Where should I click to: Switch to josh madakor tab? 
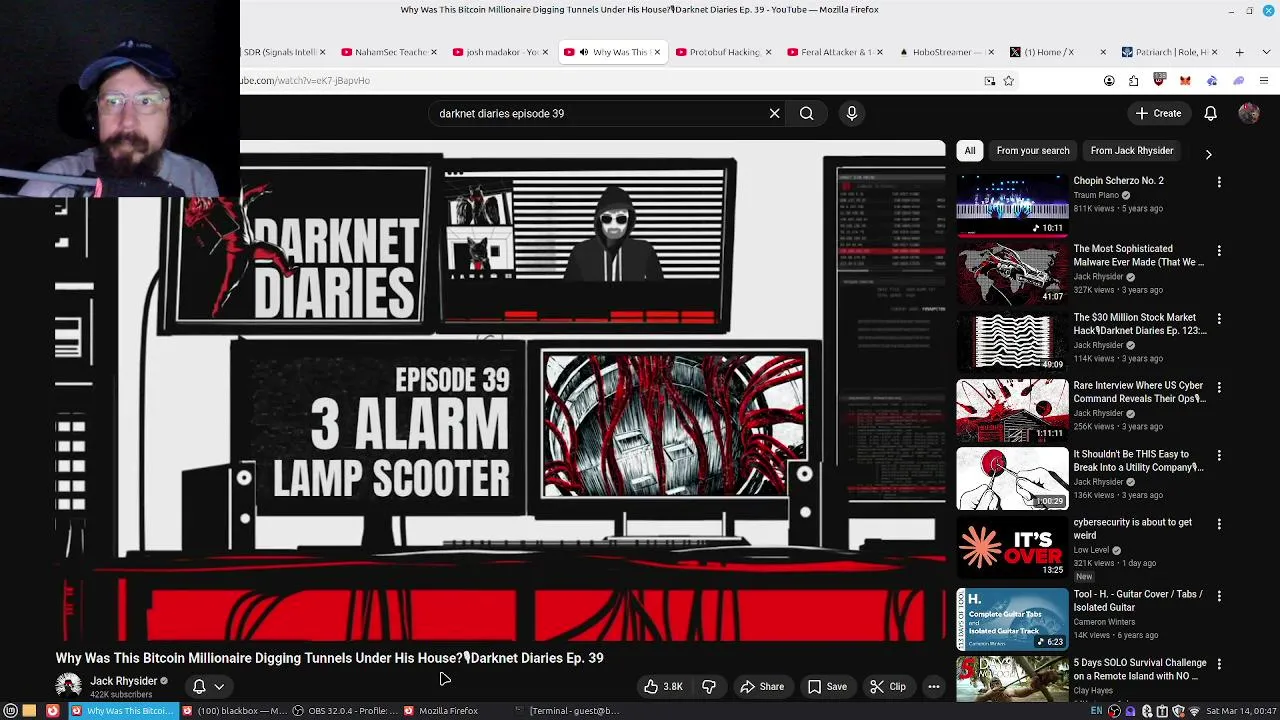click(x=495, y=52)
